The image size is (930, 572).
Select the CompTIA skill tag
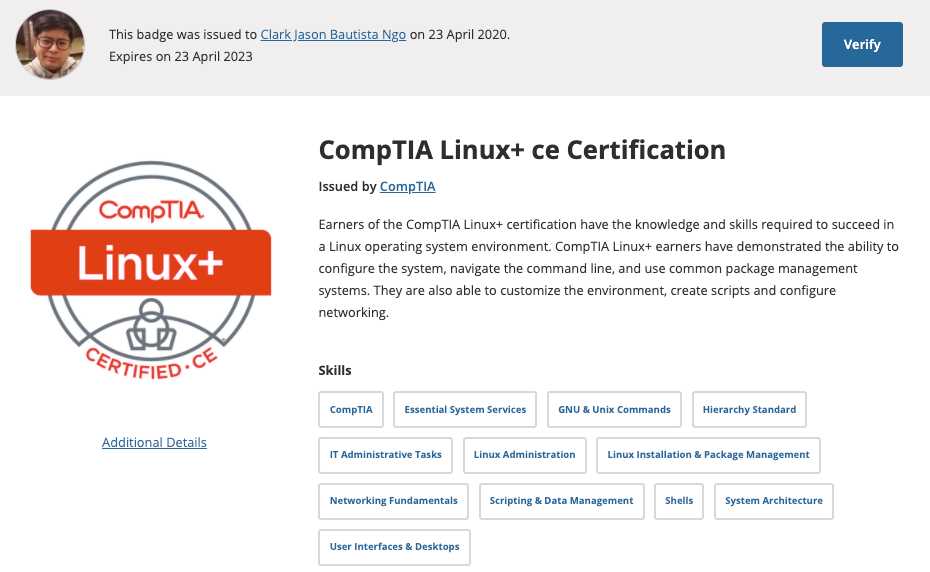point(351,409)
